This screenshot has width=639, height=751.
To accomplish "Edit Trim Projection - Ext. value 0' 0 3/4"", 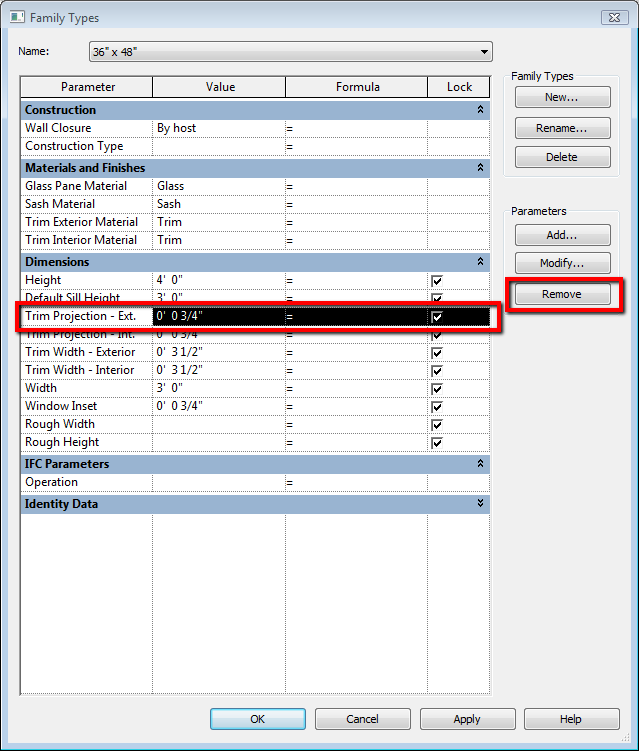I will (x=218, y=317).
